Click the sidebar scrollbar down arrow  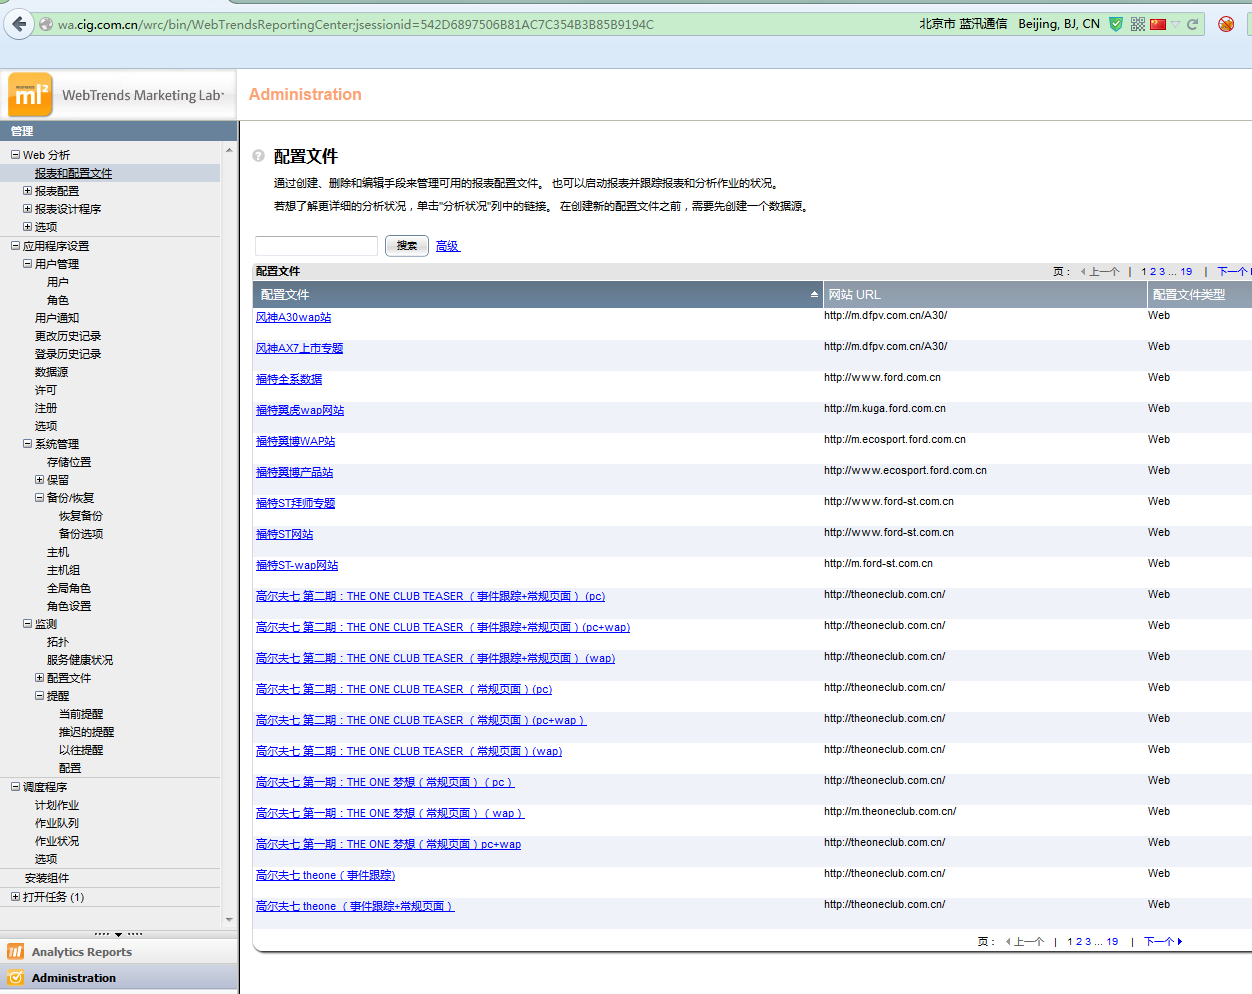click(229, 920)
